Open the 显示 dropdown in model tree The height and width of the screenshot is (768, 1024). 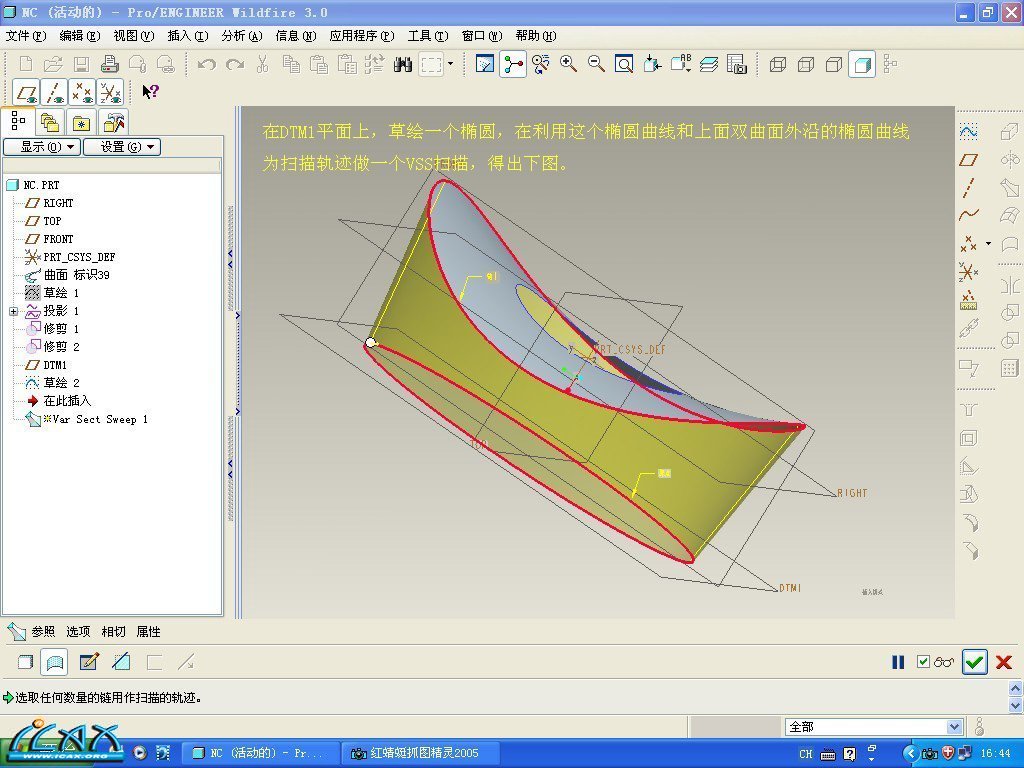pos(41,147)
